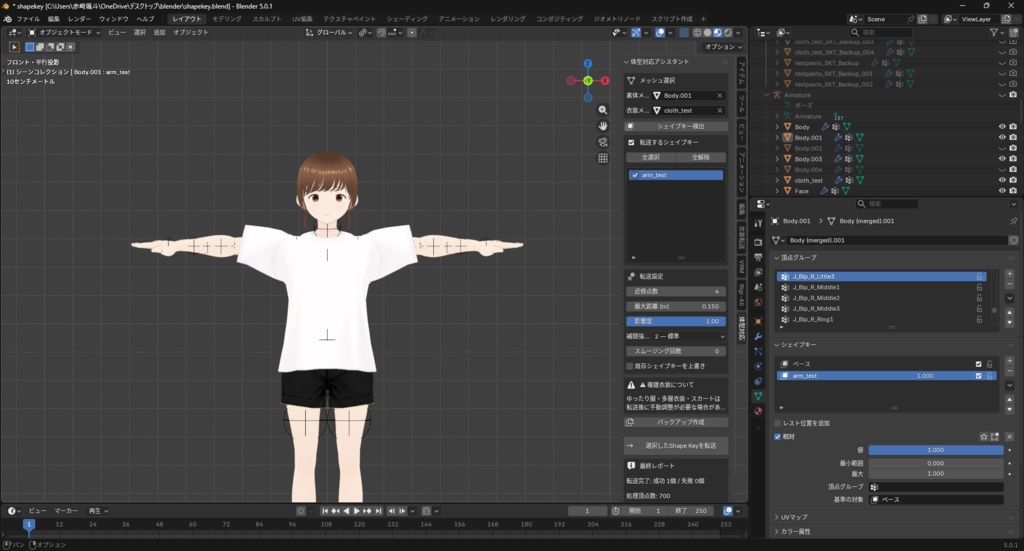Open the green Object Data tab icon
The height and width of the screenshot is (551, 1024).
point(758,396)
